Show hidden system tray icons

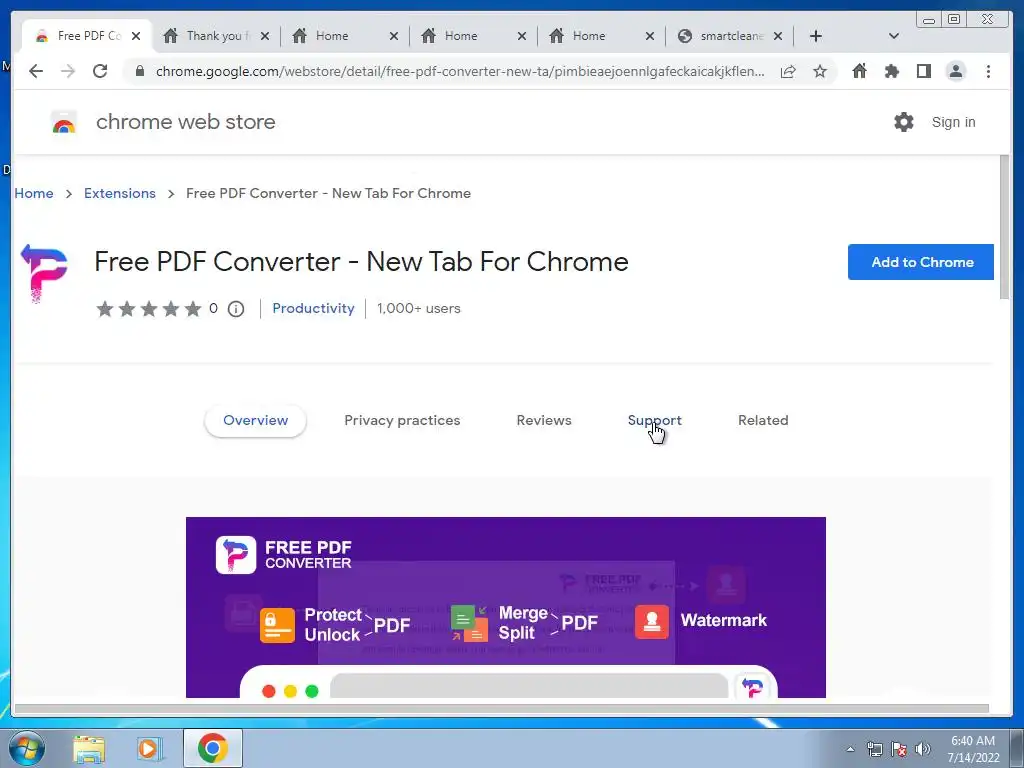click(x=850, y=749)
